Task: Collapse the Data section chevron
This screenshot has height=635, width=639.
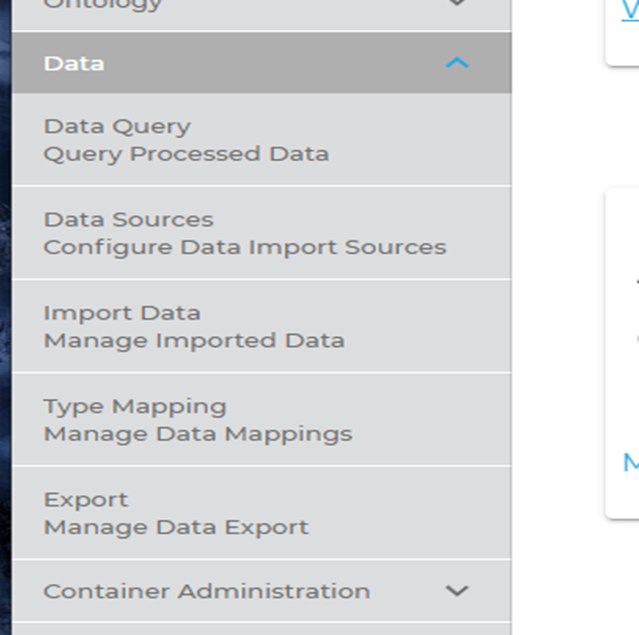Action: (x=457, y=63)
